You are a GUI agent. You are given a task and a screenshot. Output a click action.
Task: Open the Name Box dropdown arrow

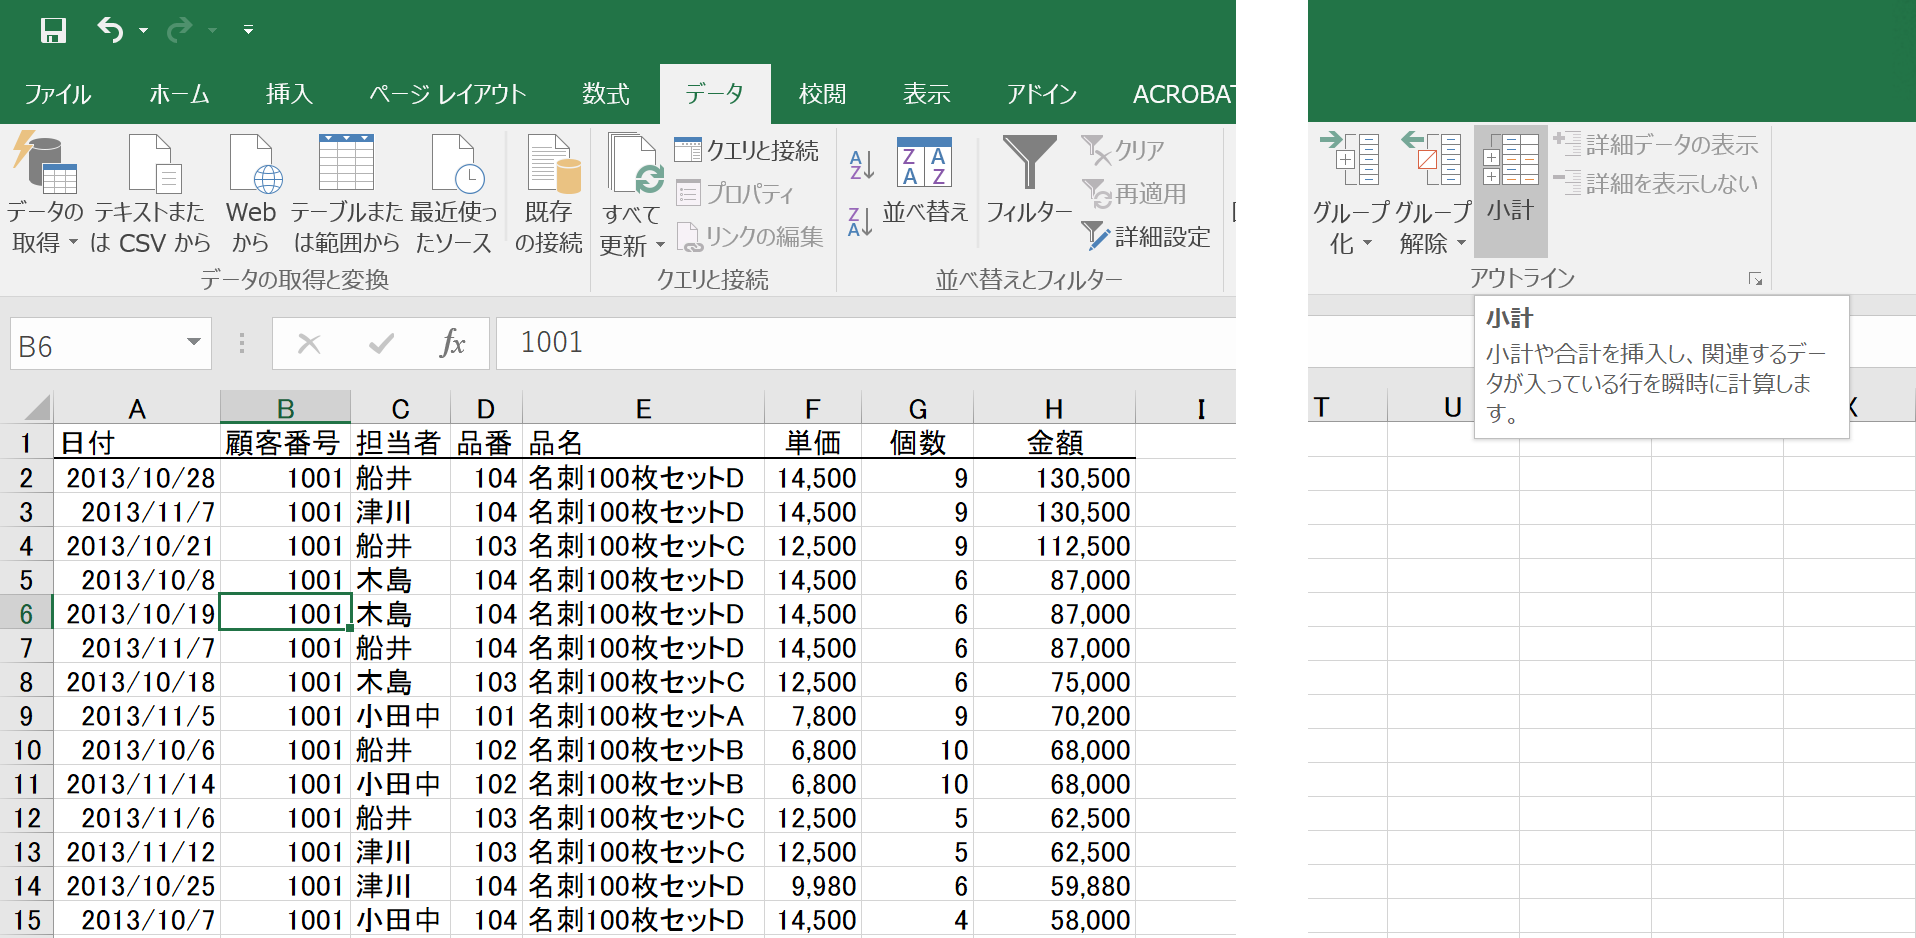click(194, 343)
